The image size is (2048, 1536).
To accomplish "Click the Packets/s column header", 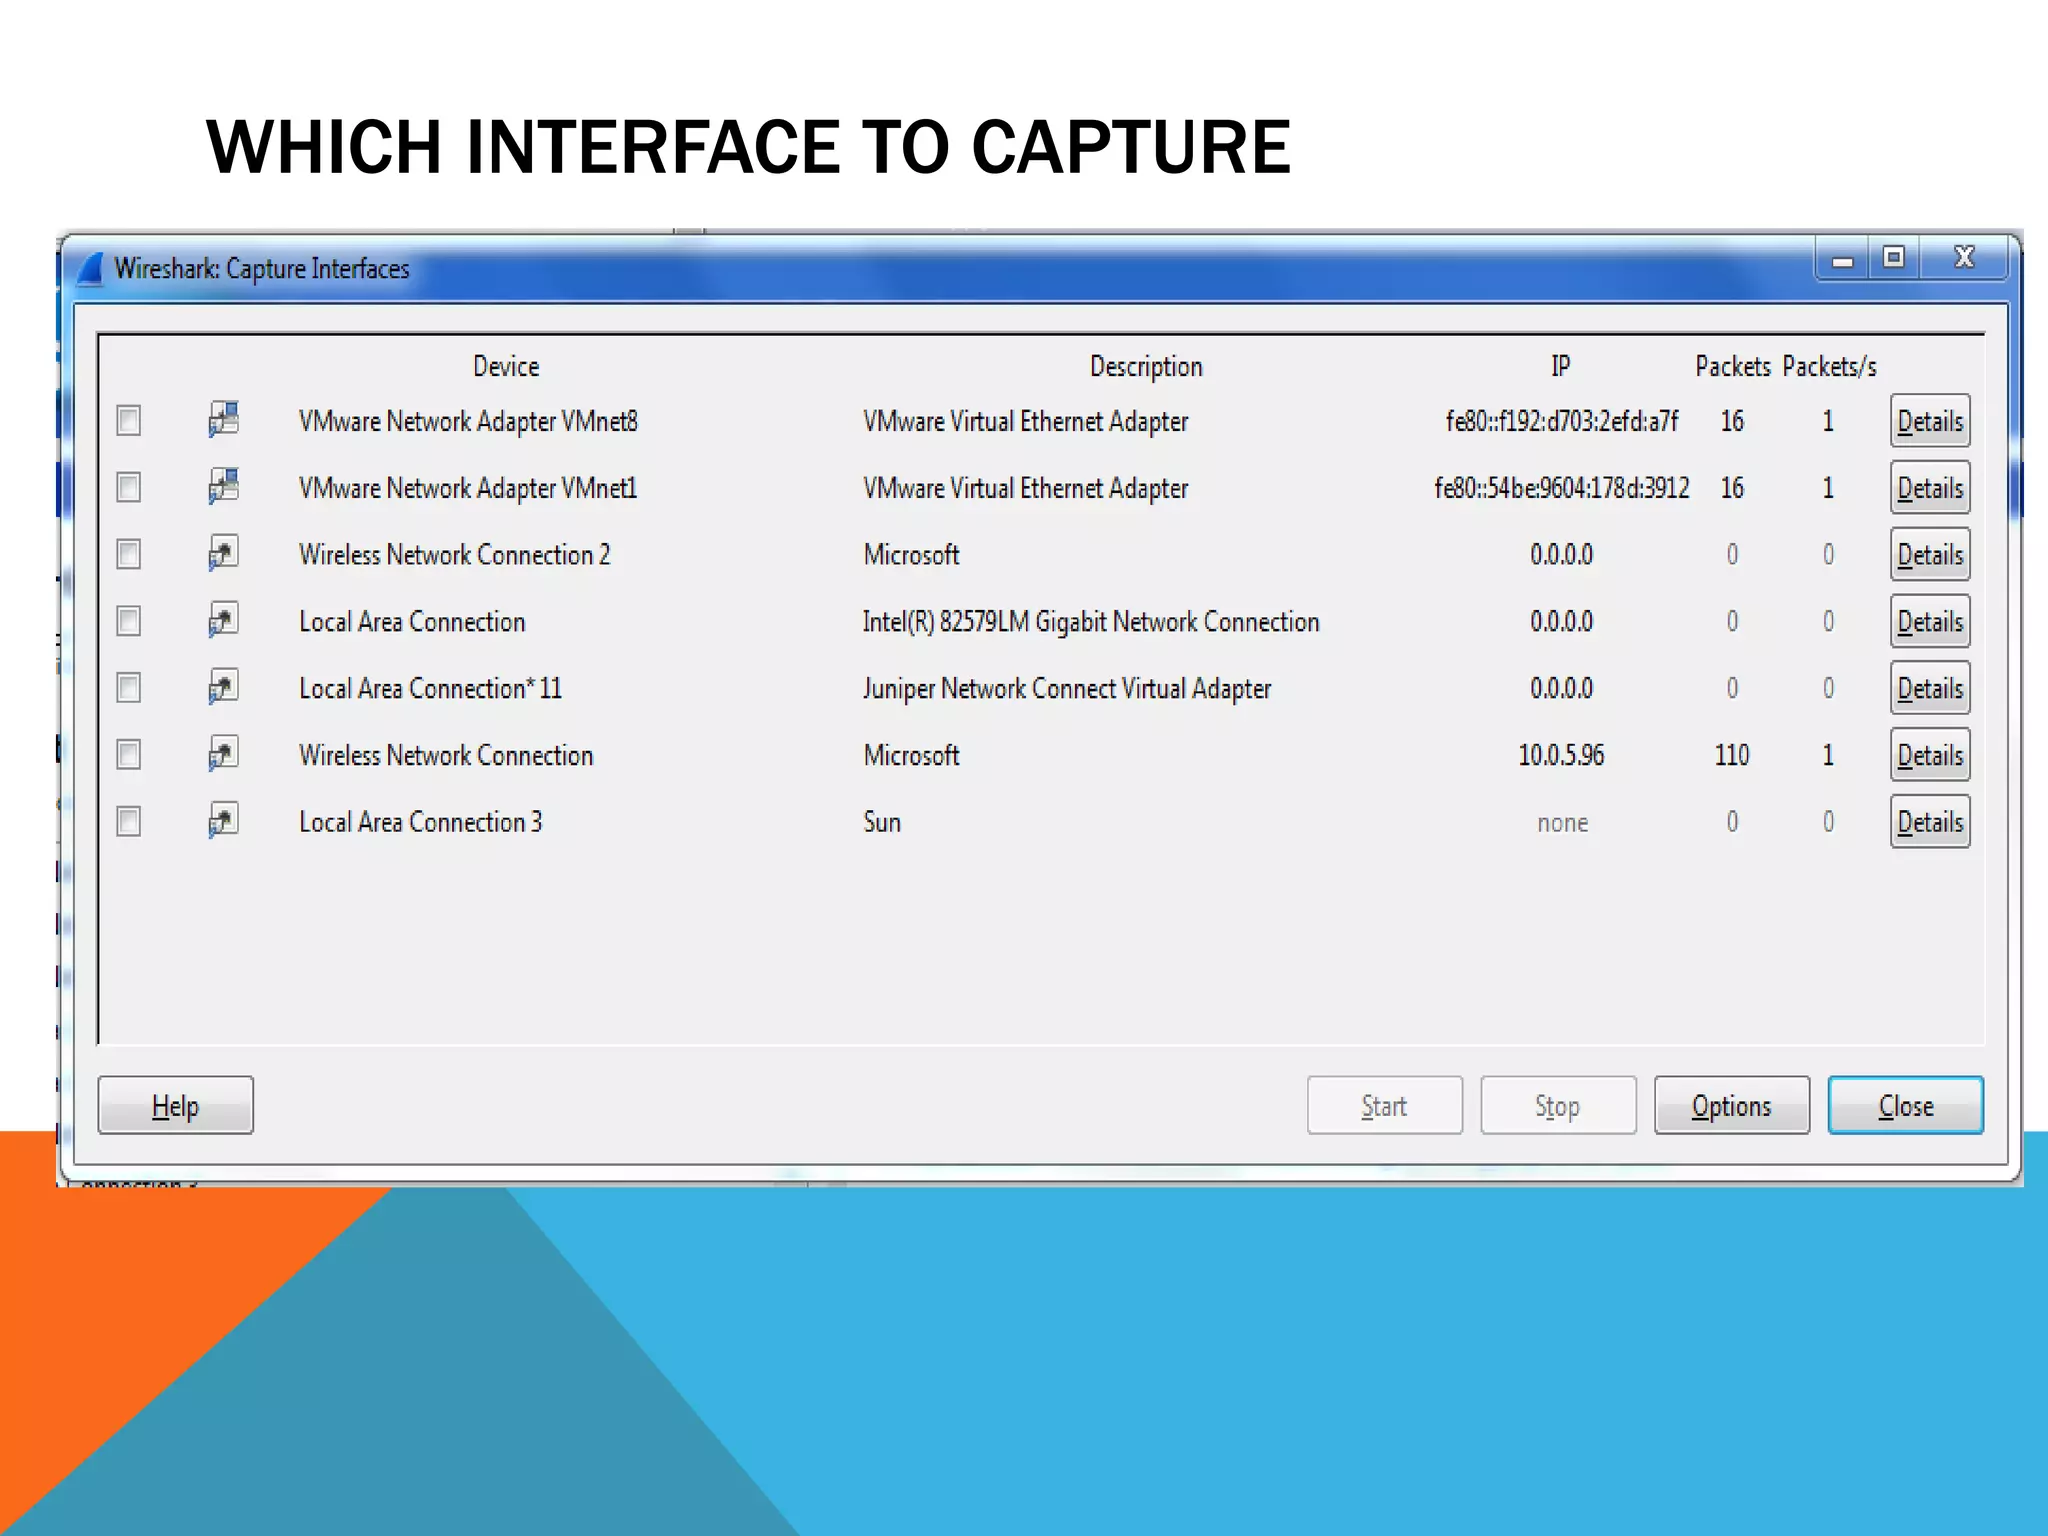I will pos(1830,366).
